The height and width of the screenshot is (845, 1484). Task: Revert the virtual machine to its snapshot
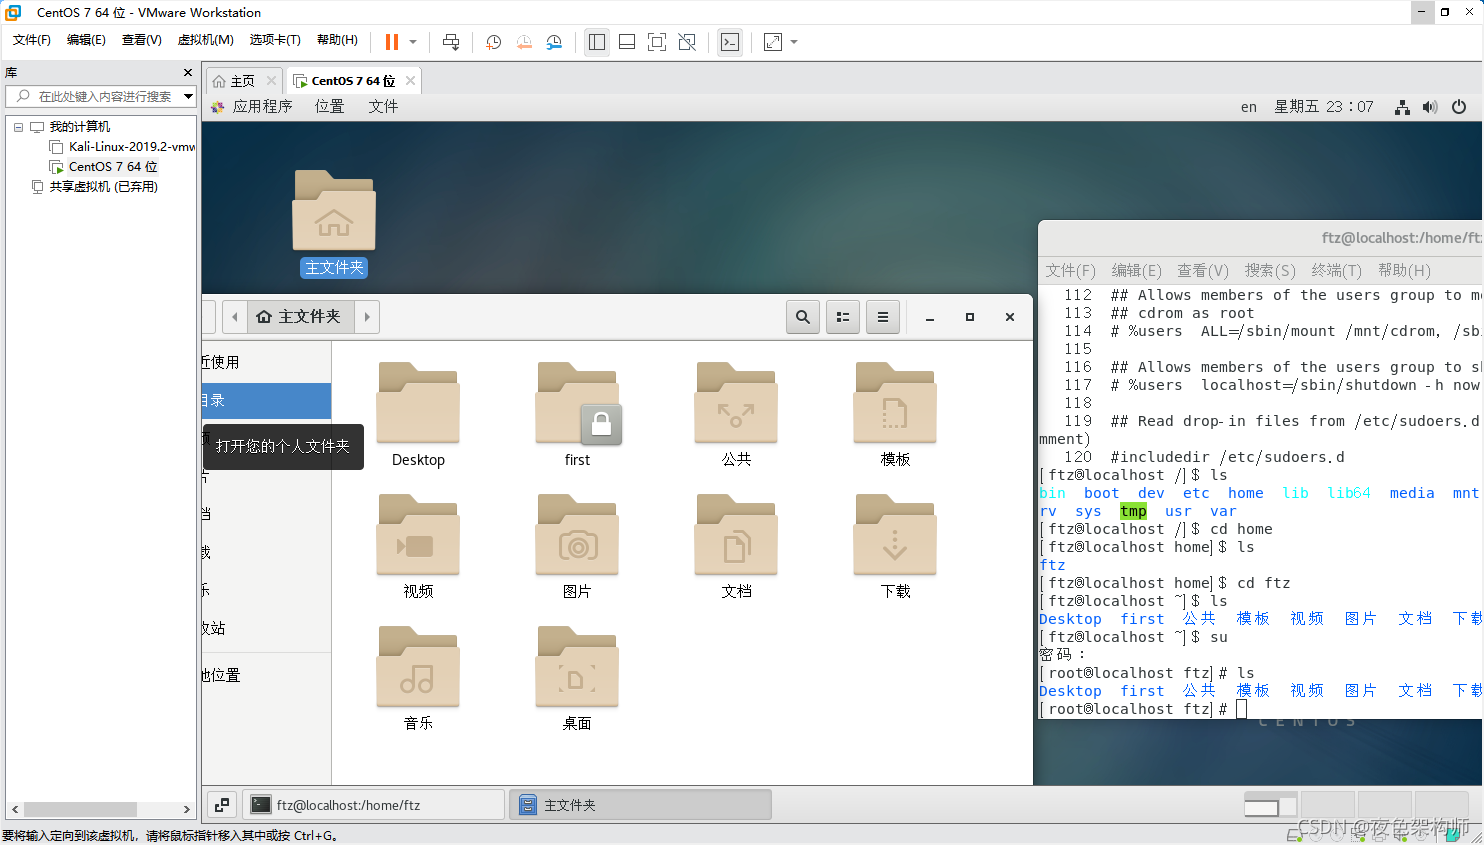click(x=524, y=42)
